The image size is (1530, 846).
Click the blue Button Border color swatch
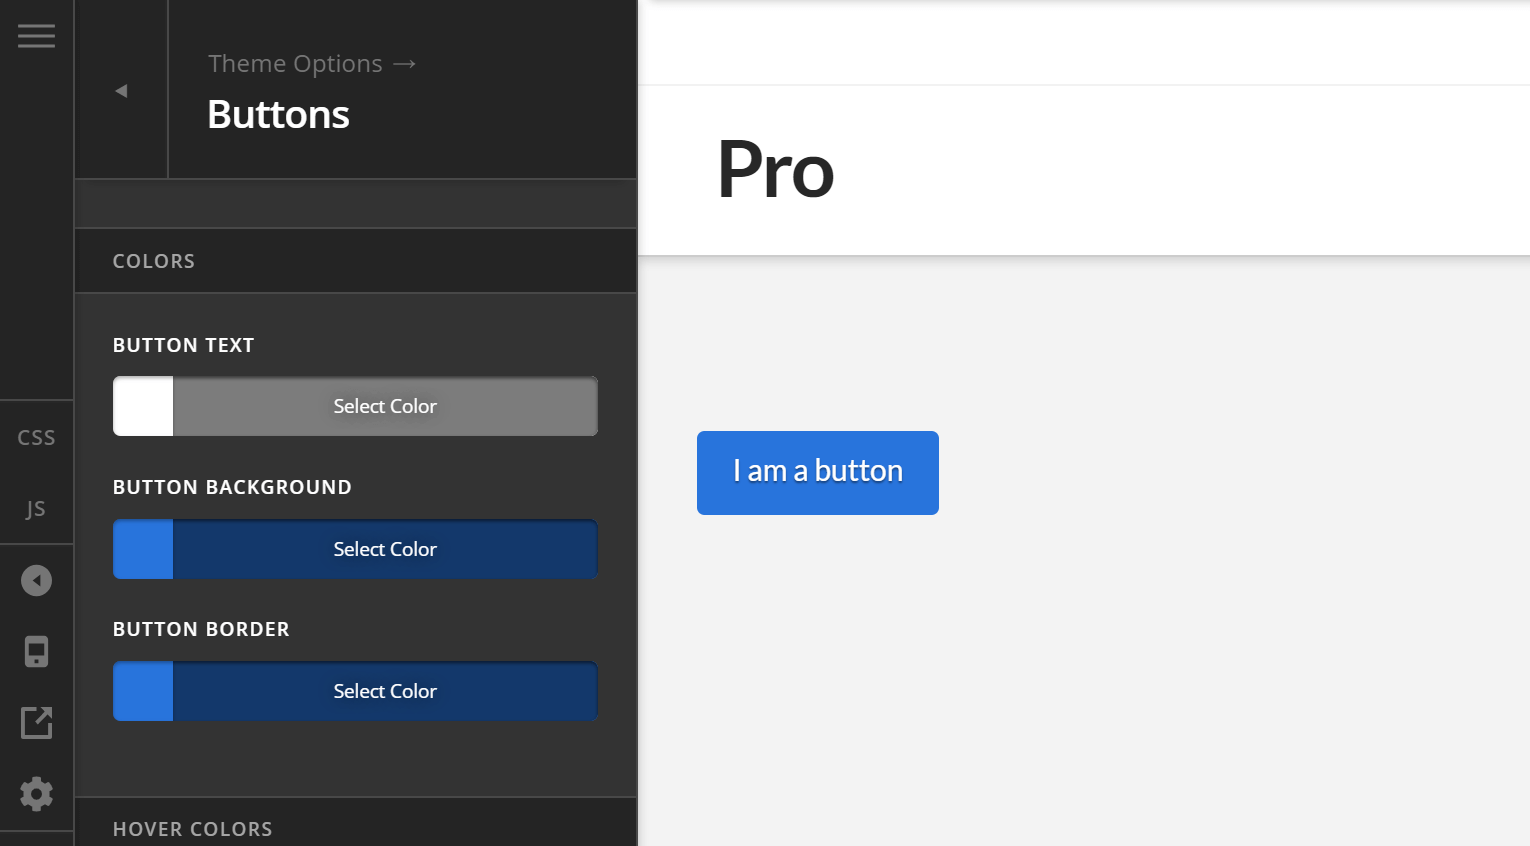click(142, 691)
